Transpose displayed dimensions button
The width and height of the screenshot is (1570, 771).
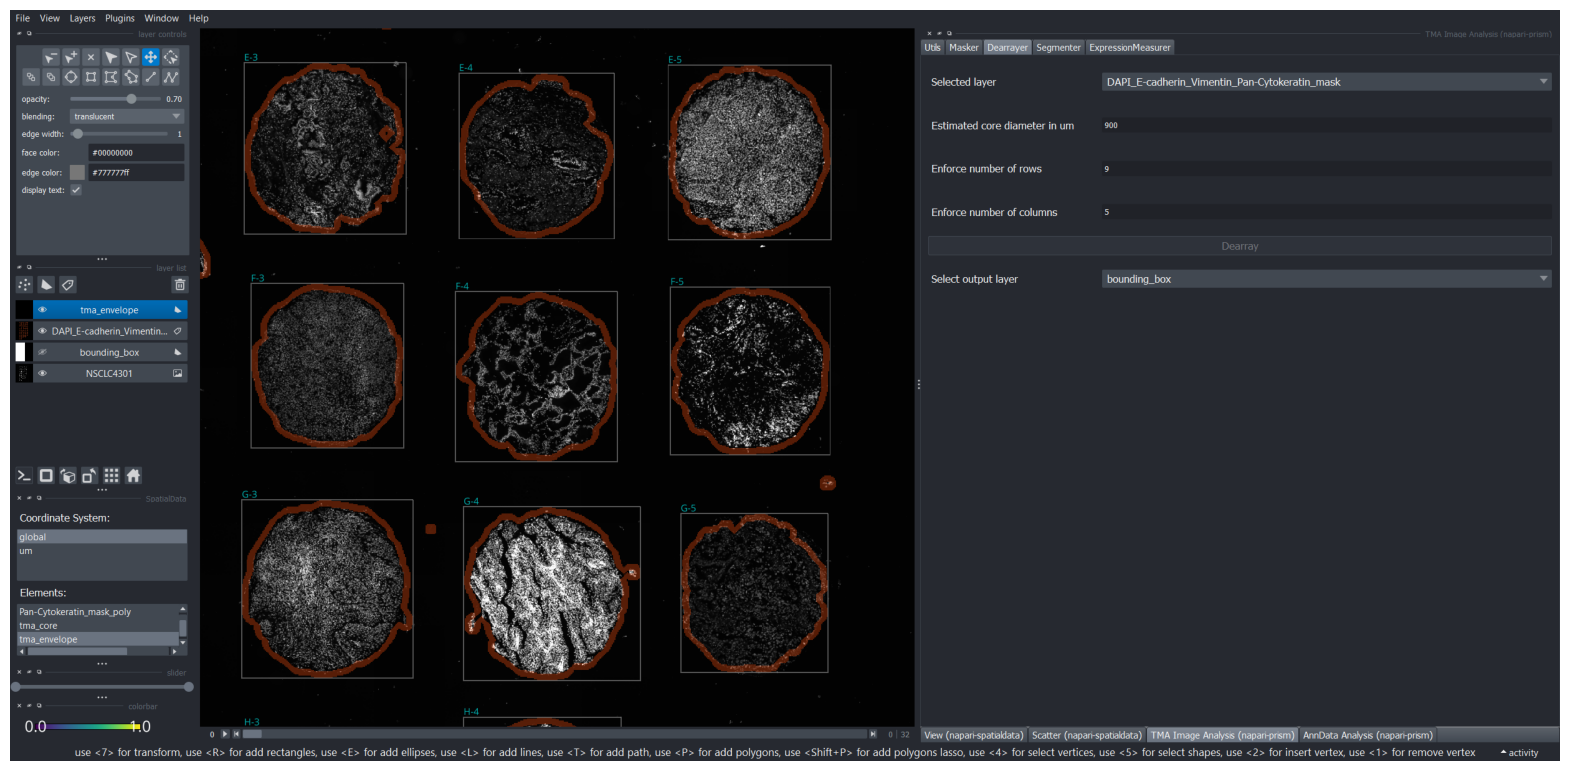click(89, 476)
